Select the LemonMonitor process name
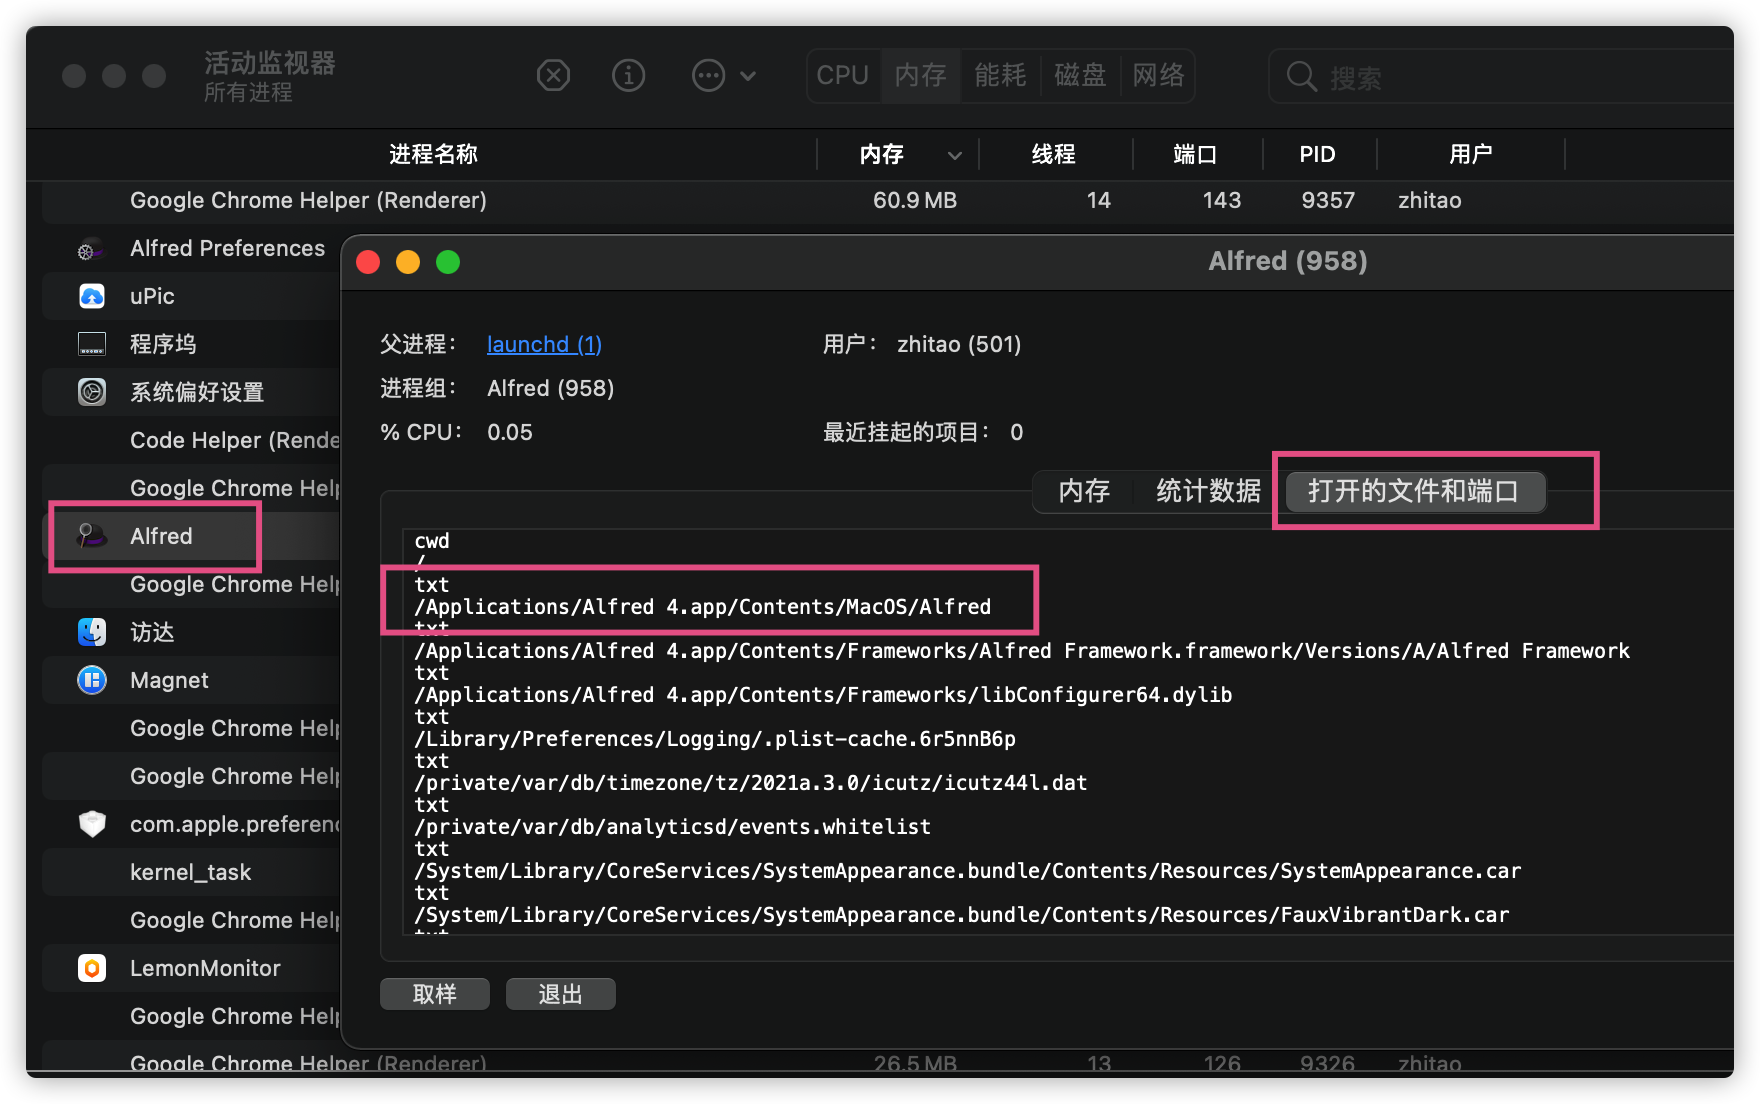Viewport: 1760px width, 1104px height. (205, 968)
